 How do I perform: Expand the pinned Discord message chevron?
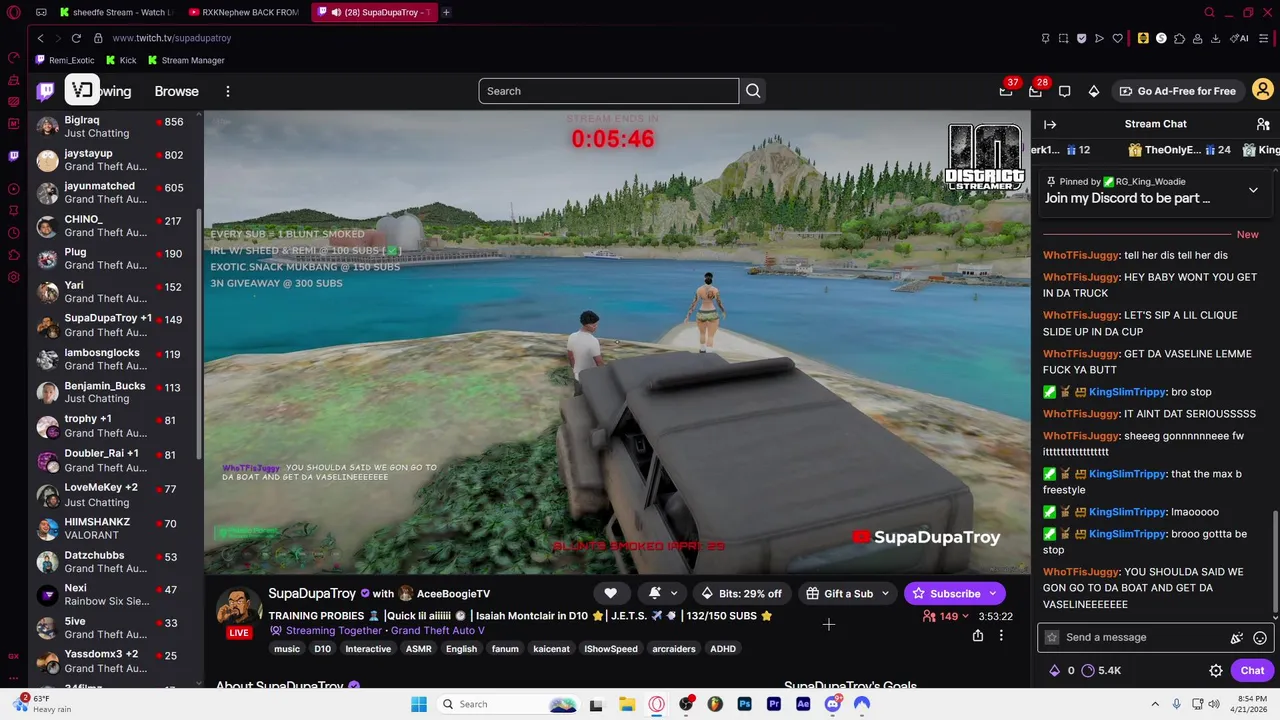[1253, 190]
